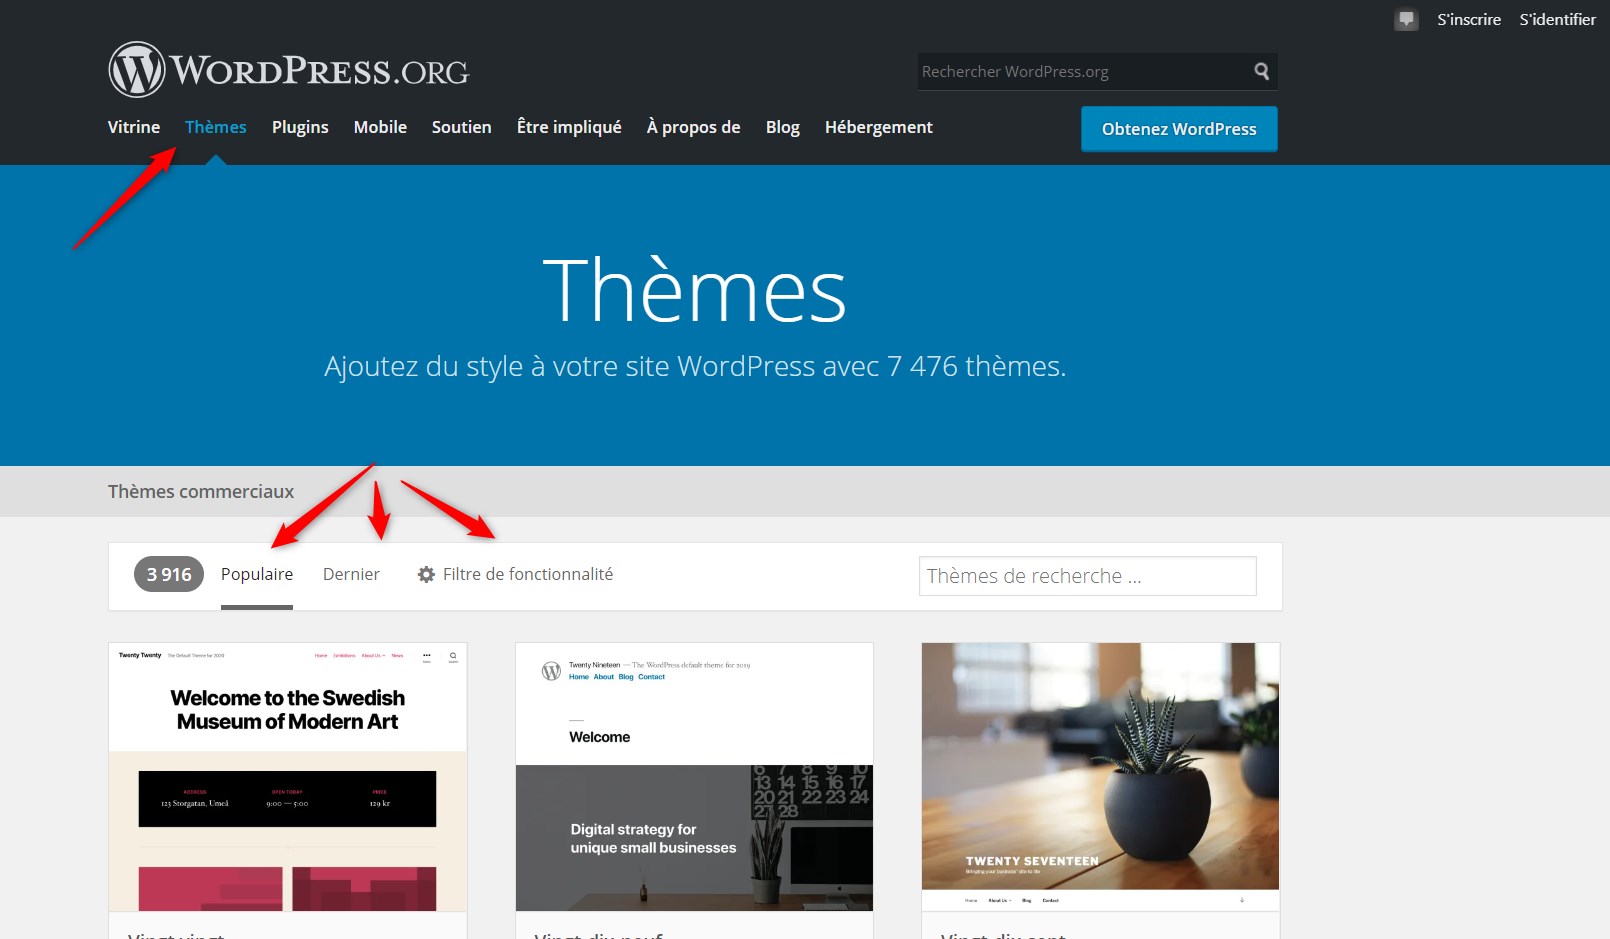Image resolution: width=1610 pixels, height=939 pixels.
Task: Click the WordPress.org logo
Action: 288,70
